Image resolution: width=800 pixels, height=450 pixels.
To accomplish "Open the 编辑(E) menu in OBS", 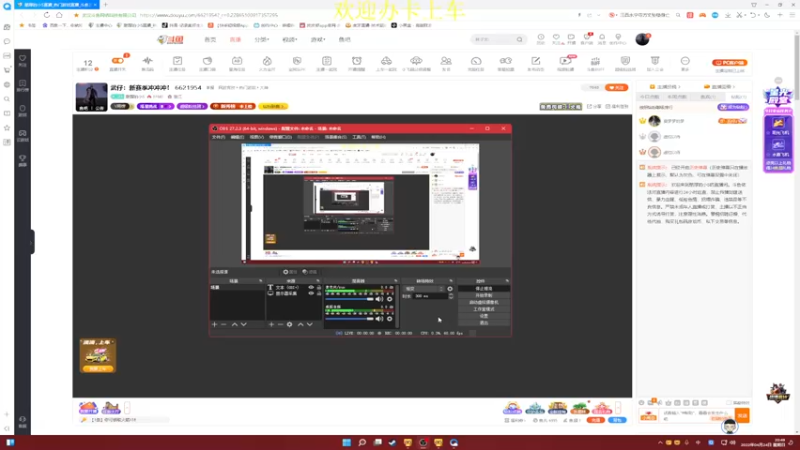I will (x=237, y=137).
